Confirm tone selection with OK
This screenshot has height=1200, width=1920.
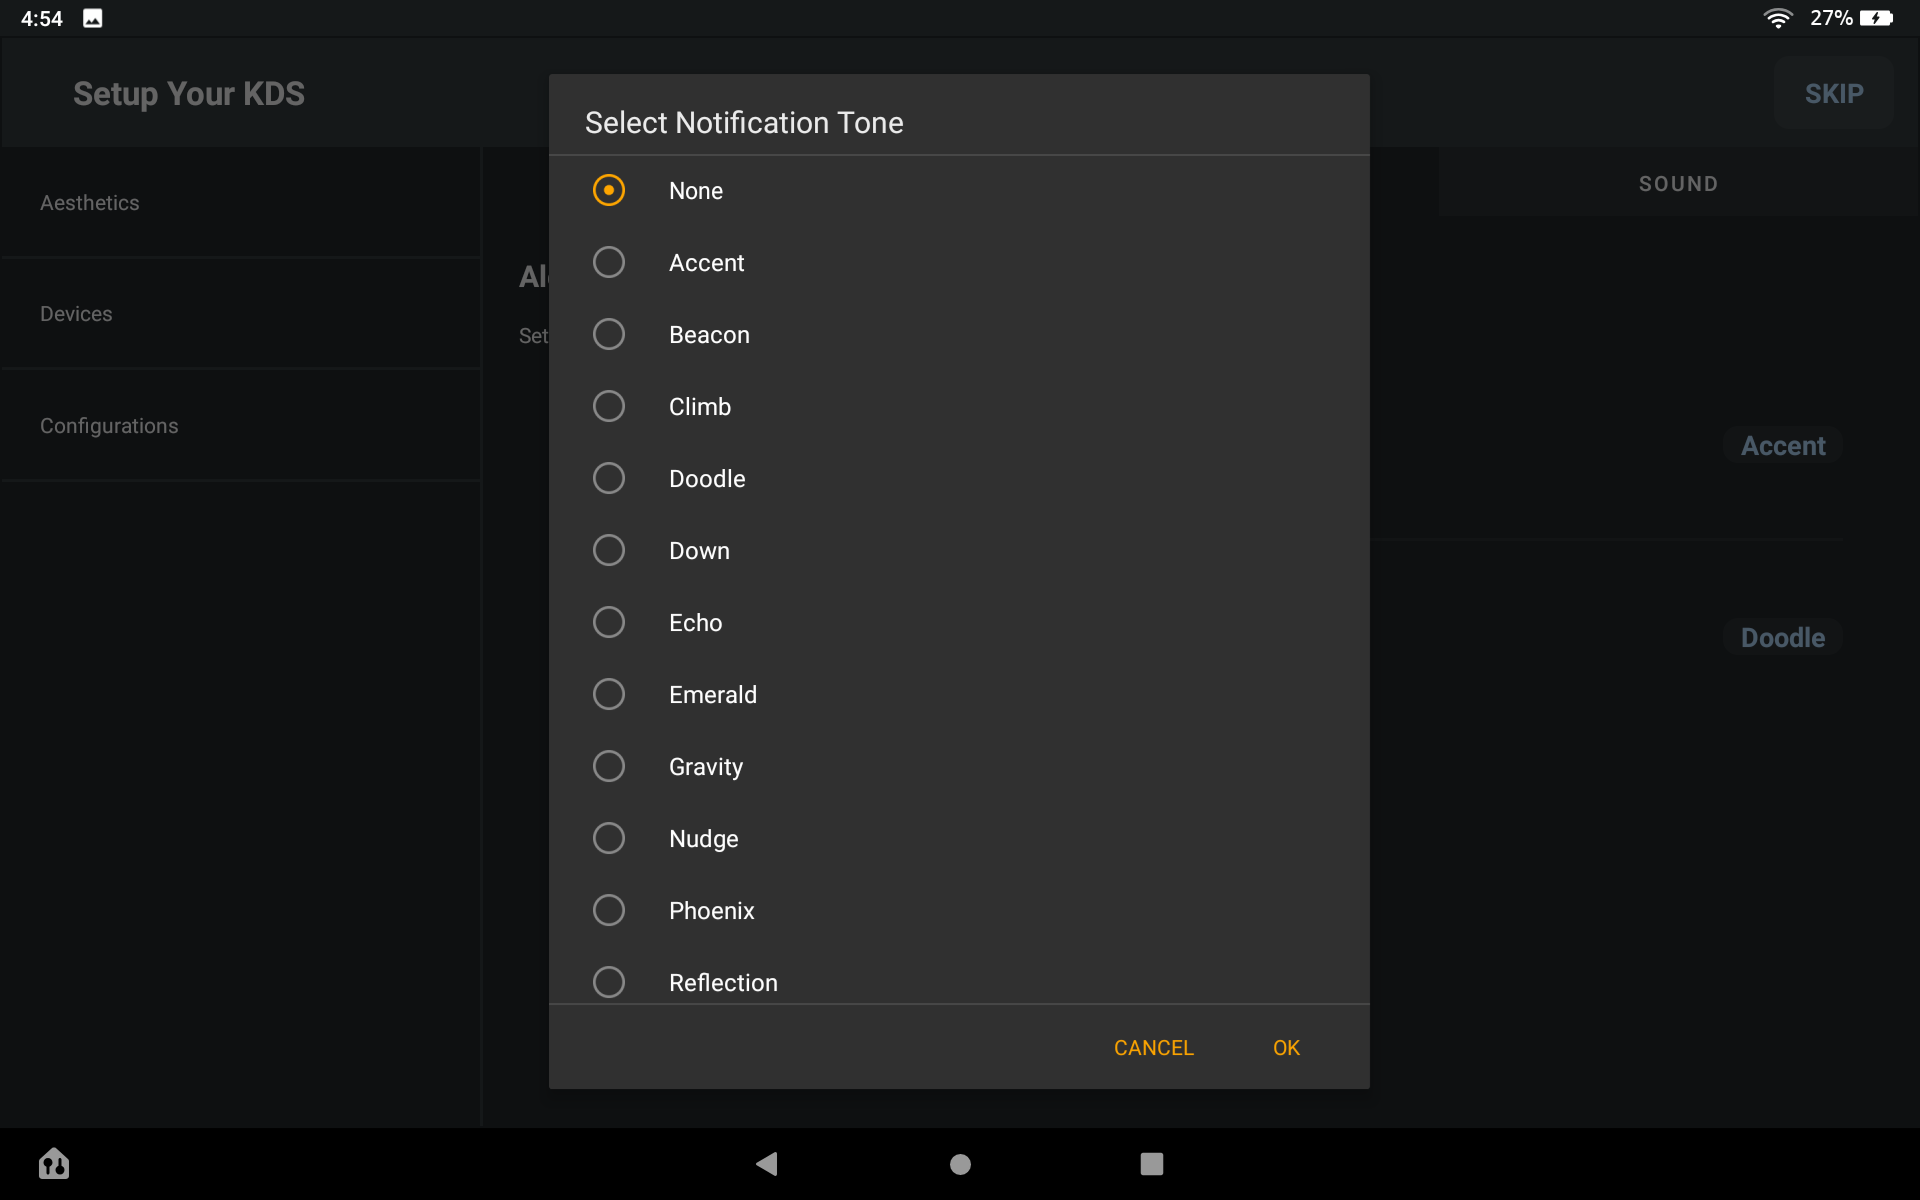coord(1285,1047)
